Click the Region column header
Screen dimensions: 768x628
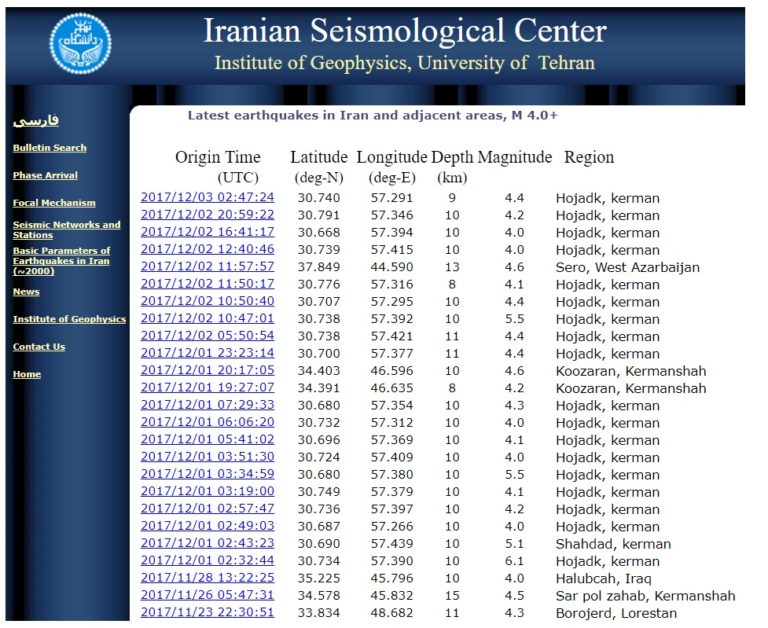click(x=589, y=157)
